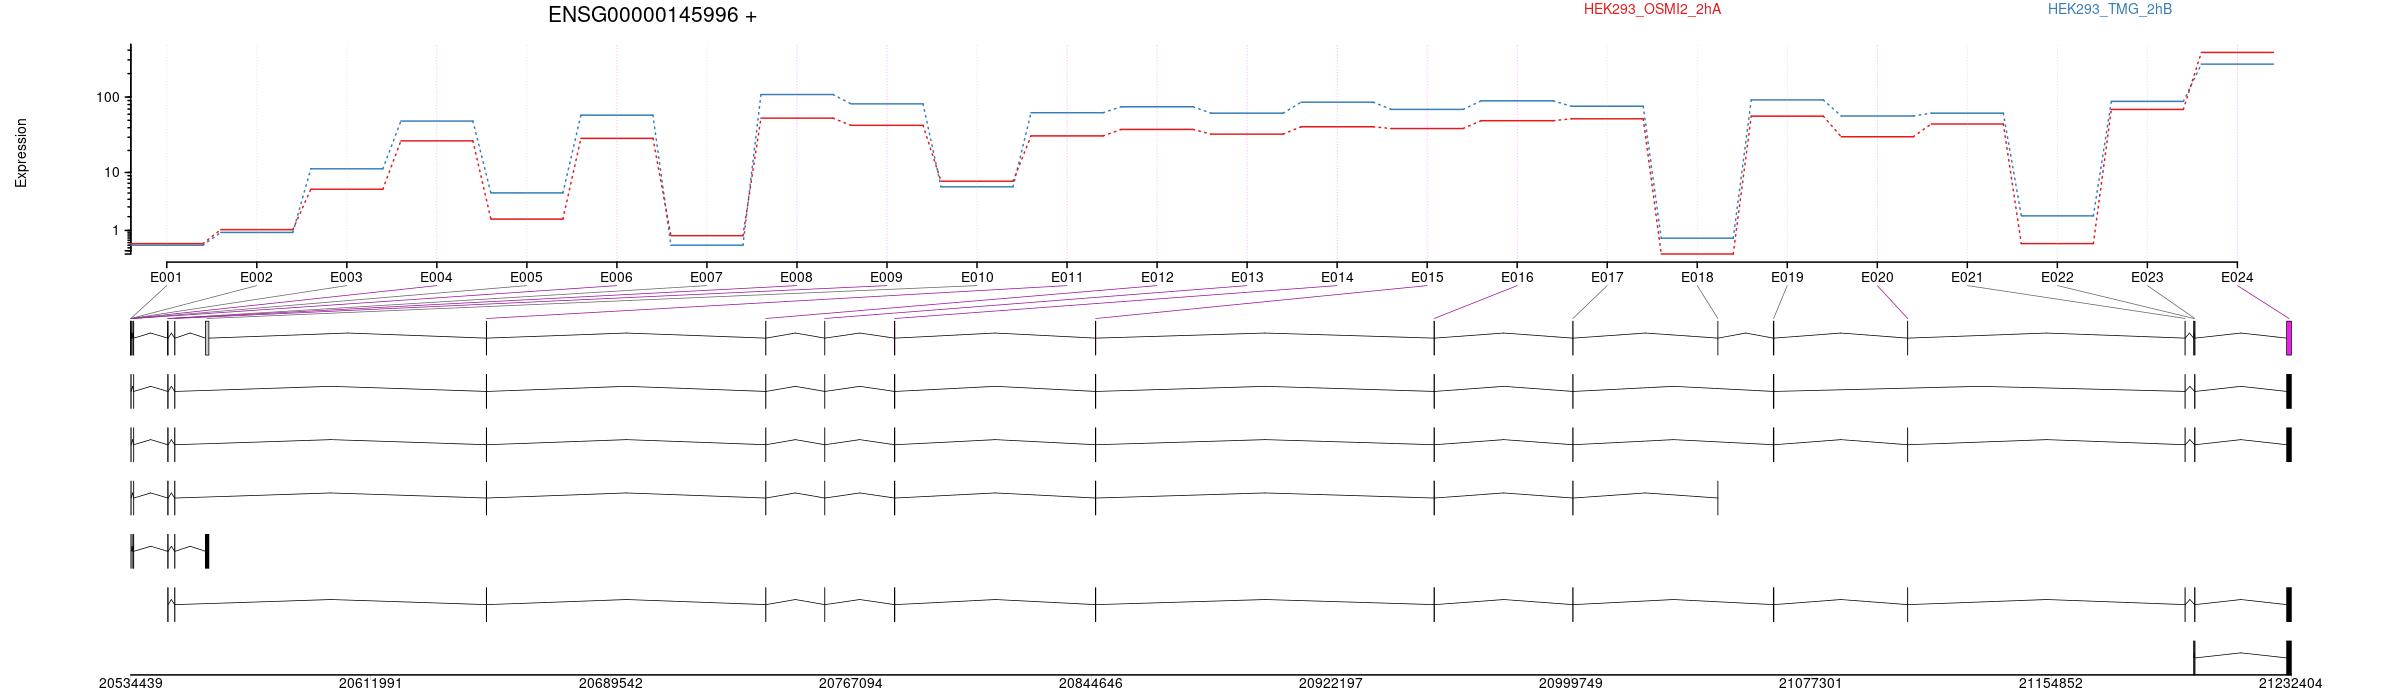Viewport: 2400px width, 700px height.
Task: Click exon label E021
Action: click(1967, 277)
